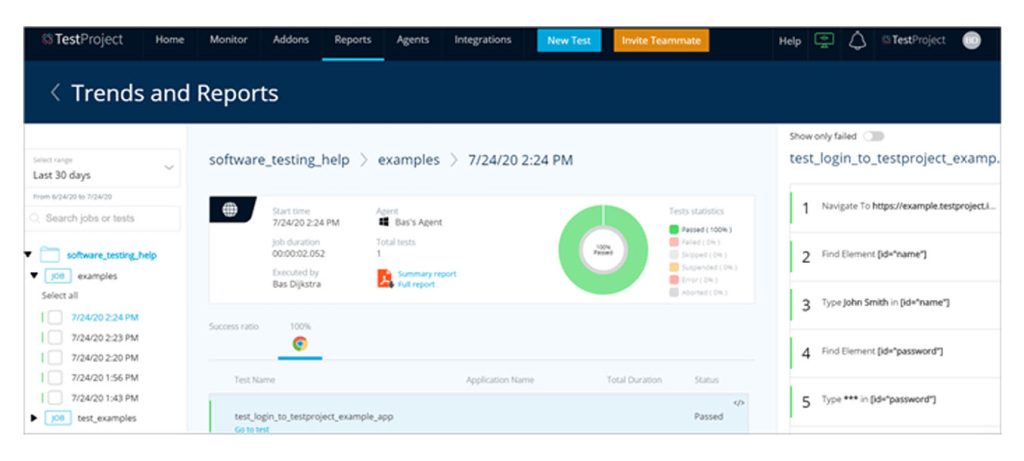The image size is (1024, 461).
Task: Open the user avatar menu
Action: click(x=971, y=40)
